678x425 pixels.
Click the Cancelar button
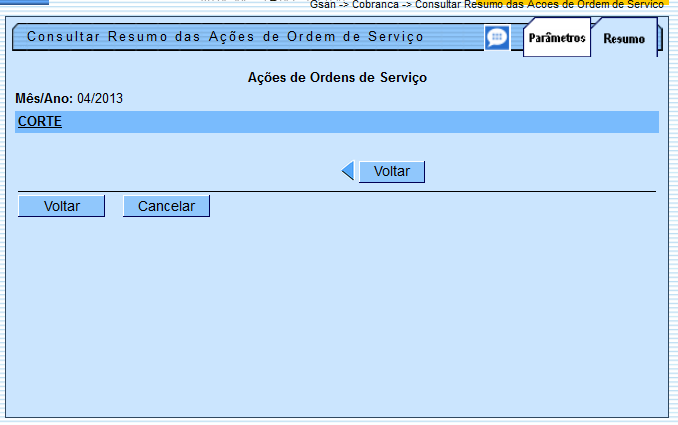point(166,206)
